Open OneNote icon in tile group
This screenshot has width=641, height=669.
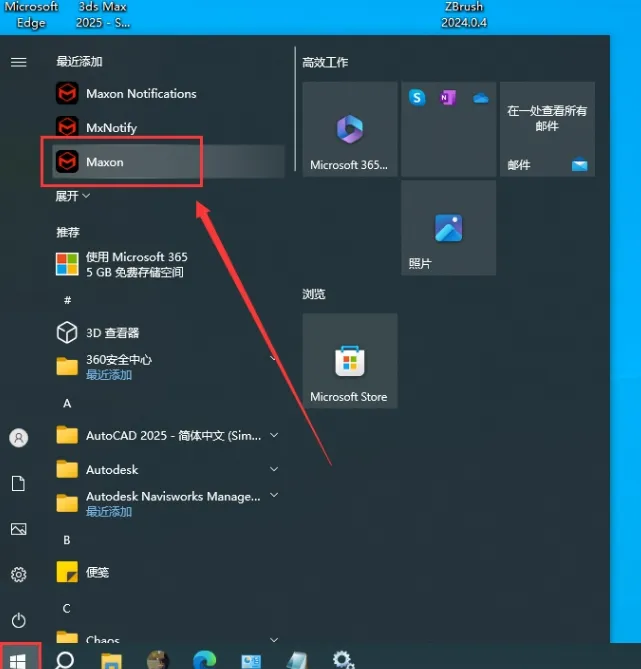(x=448, y=98)
